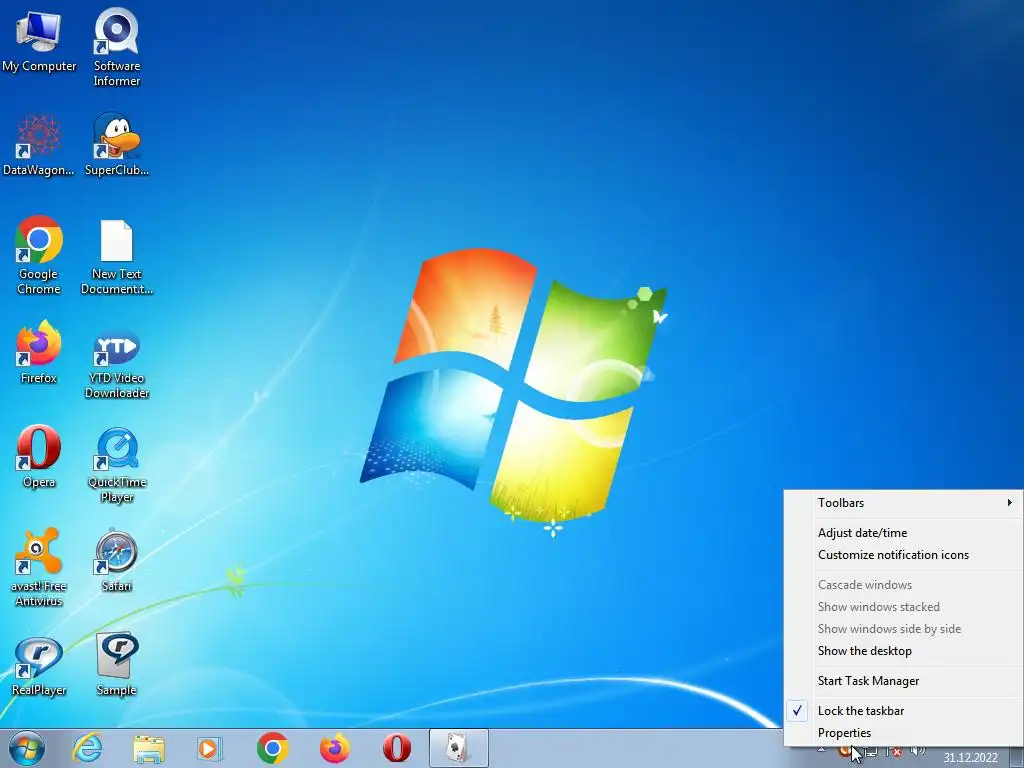Toggle Lock the taskbar option
This screenshot has height=768, width=1024.
(903, 711)
